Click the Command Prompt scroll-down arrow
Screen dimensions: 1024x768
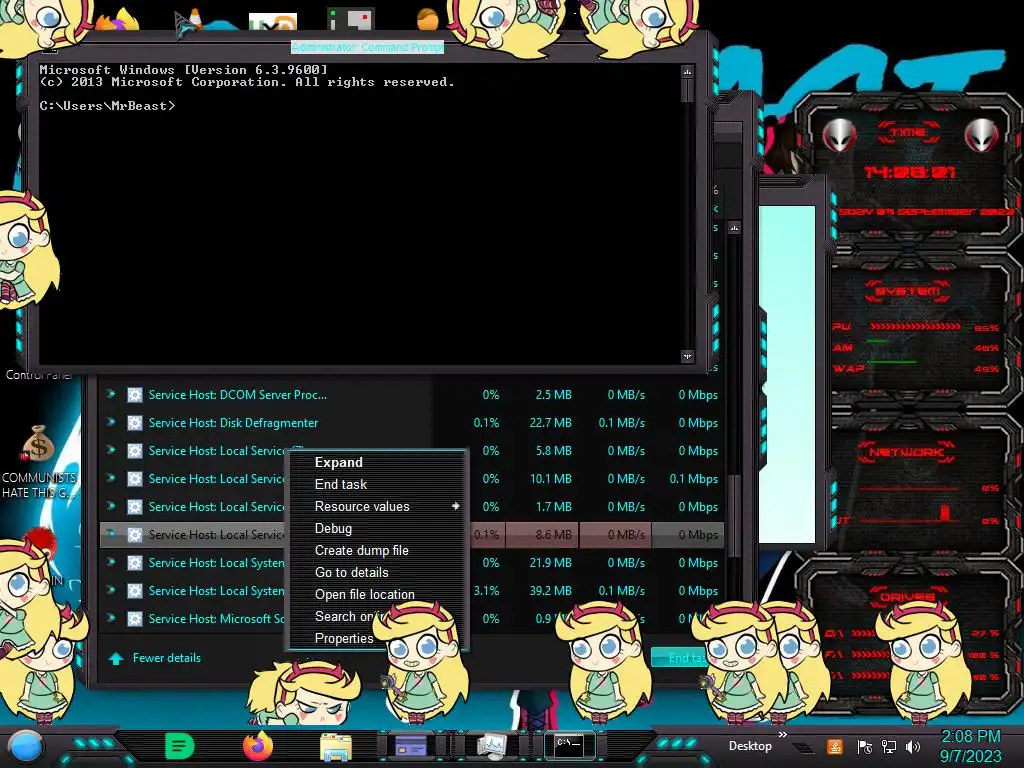(x=687, y=357)
